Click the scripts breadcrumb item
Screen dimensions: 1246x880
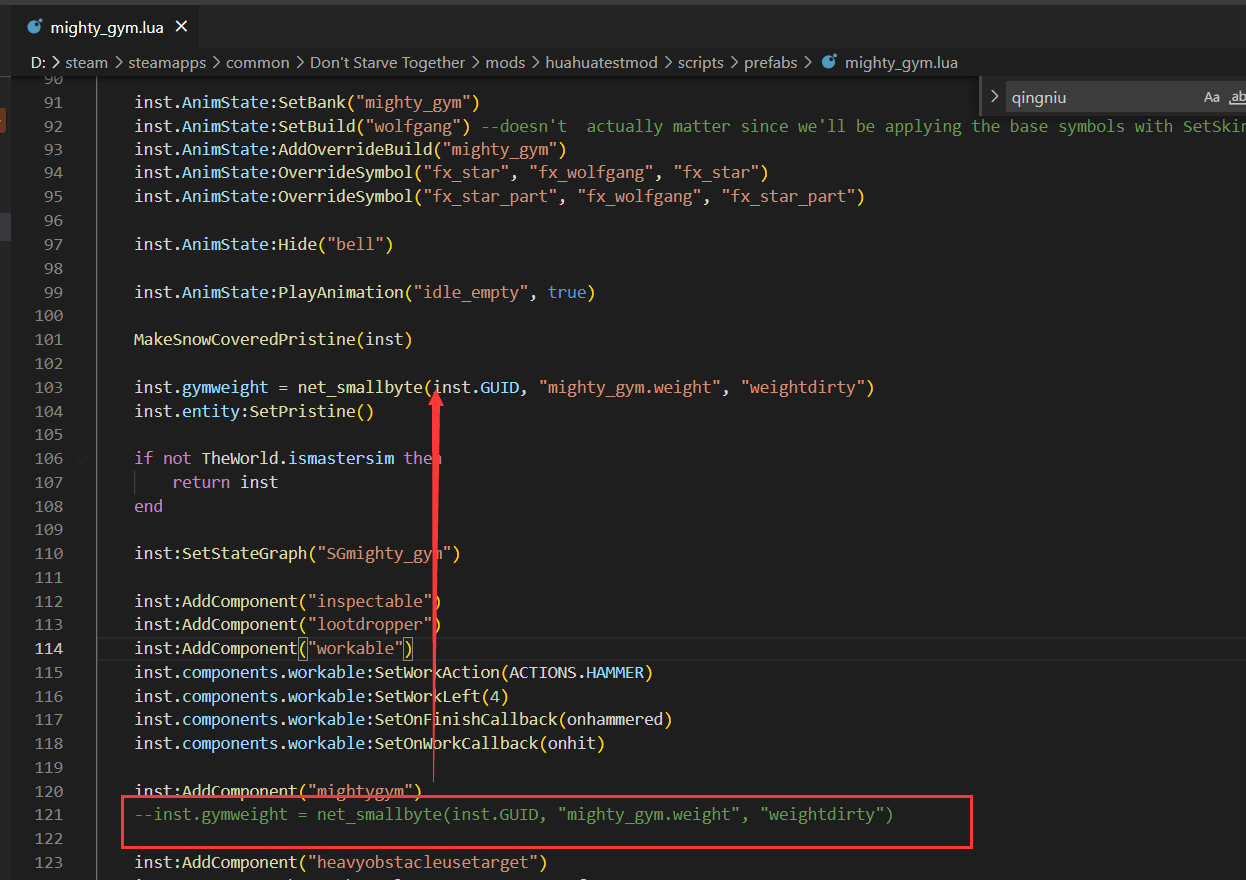700,62
